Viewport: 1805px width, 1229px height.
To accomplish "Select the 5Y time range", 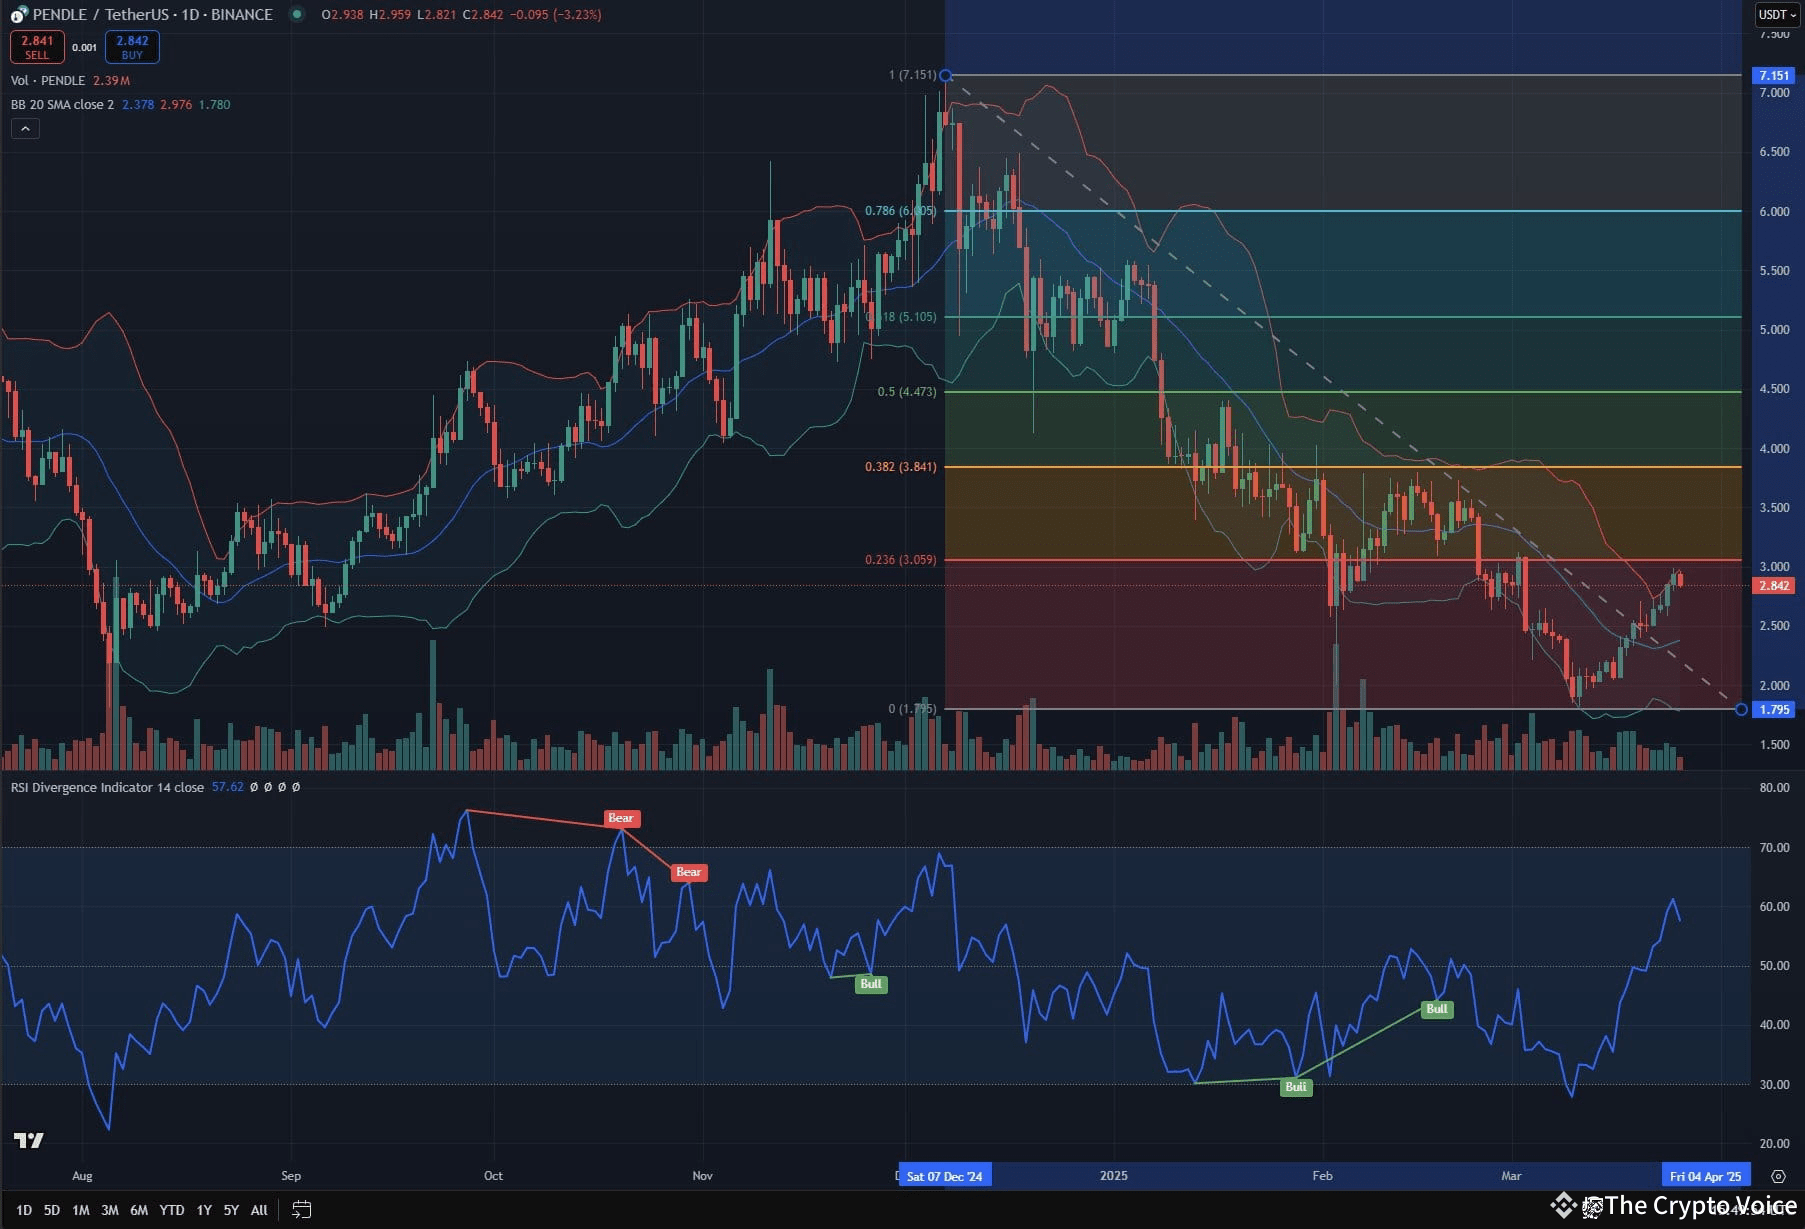I will (231, 1210).
